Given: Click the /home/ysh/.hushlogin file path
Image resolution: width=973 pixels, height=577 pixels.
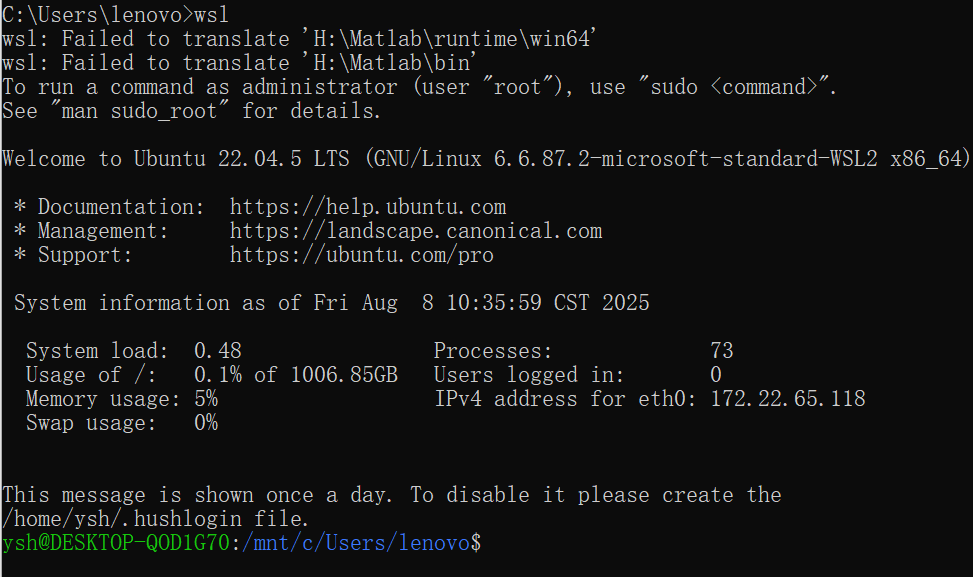Looking at the screenshot, I should click(122, 519).
